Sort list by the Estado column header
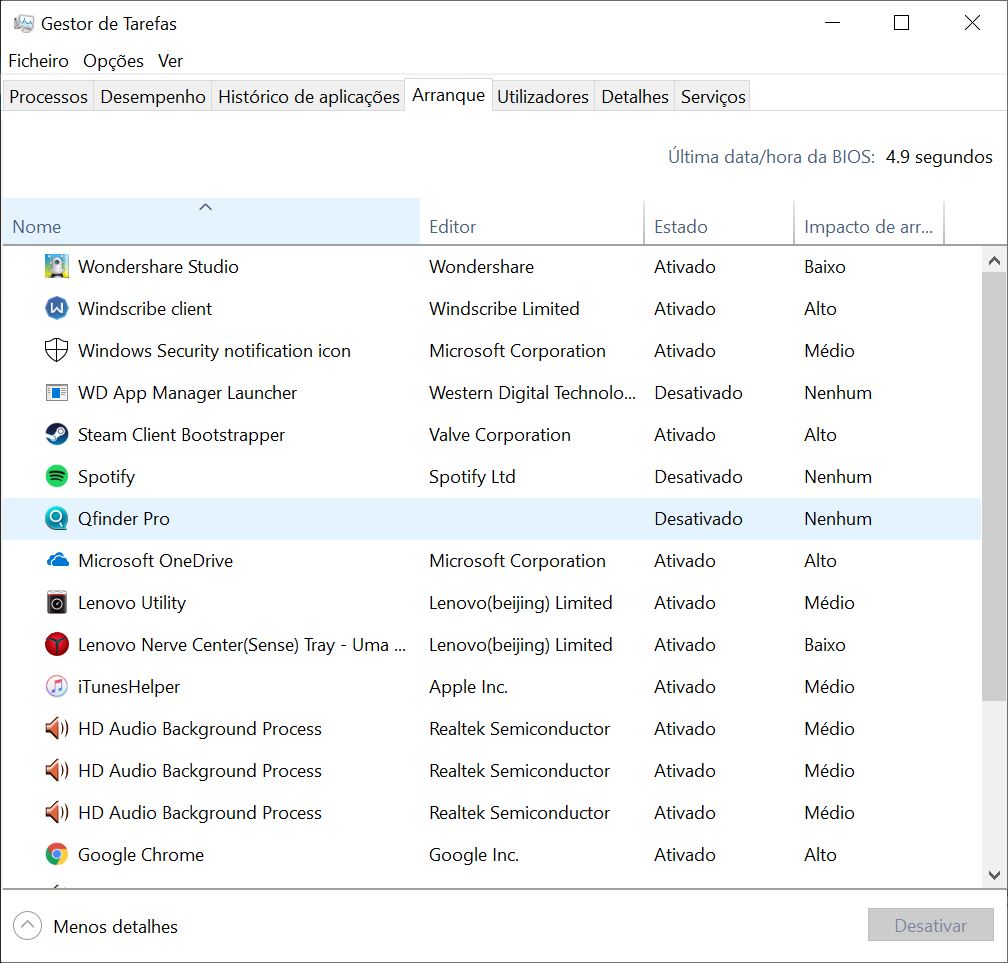Screen dimensions: 1008x963 coord(719,221)
